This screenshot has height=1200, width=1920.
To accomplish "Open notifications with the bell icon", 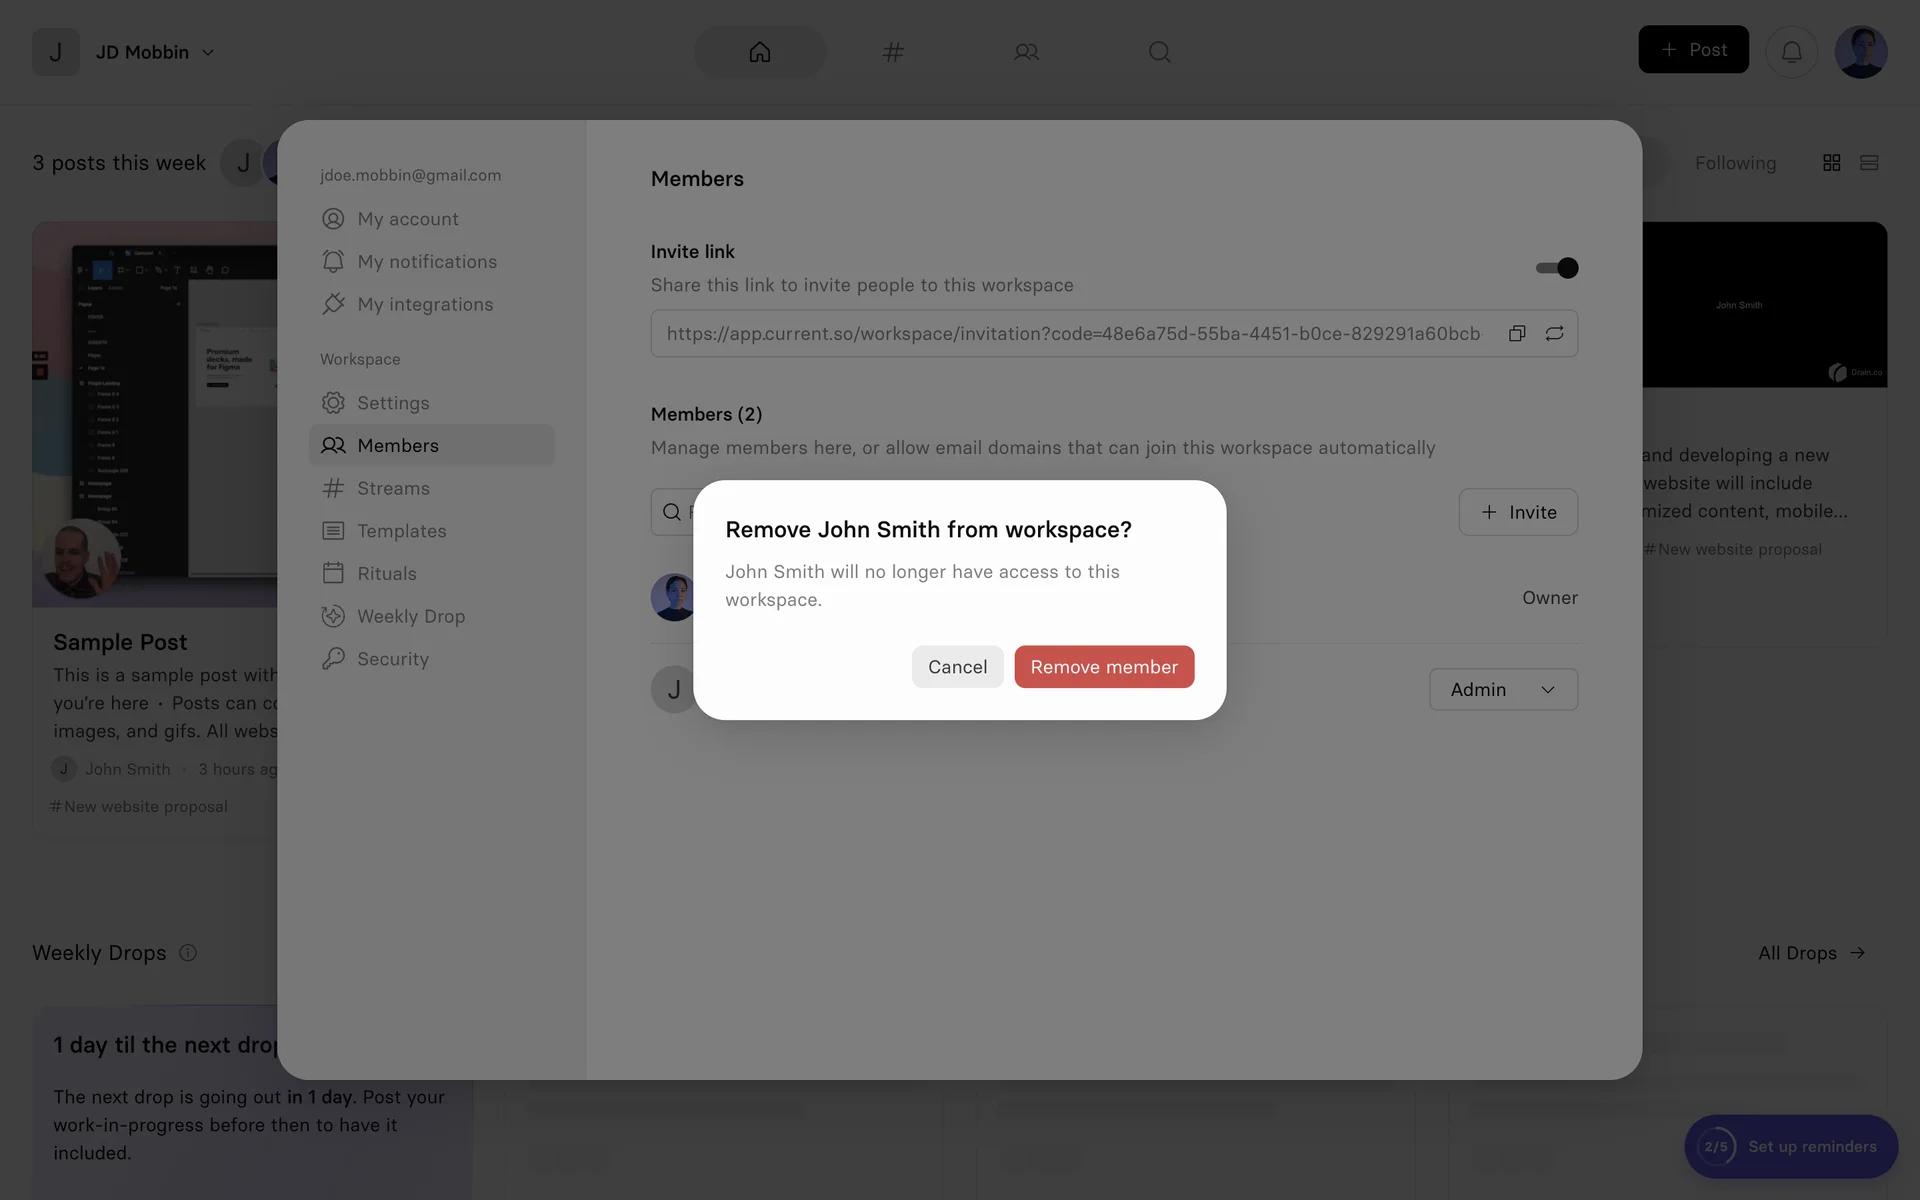I will (x=1791, y=51).
